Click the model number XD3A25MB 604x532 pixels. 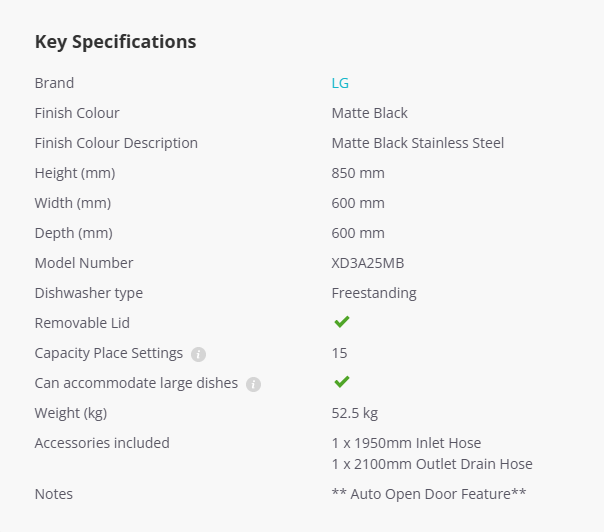tap(368, 263)
